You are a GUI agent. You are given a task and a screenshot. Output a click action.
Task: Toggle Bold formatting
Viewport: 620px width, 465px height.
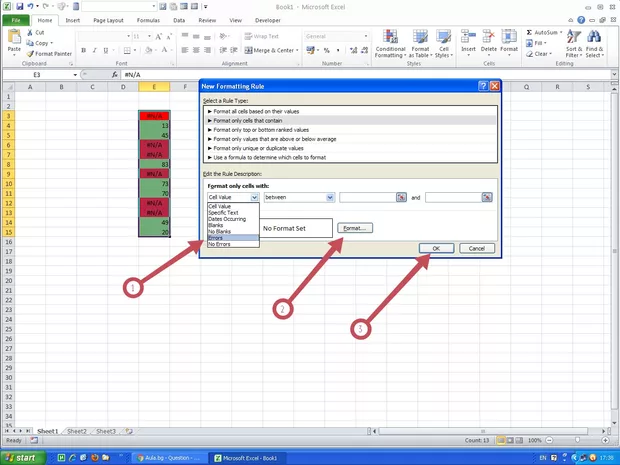tap(83, 50)
